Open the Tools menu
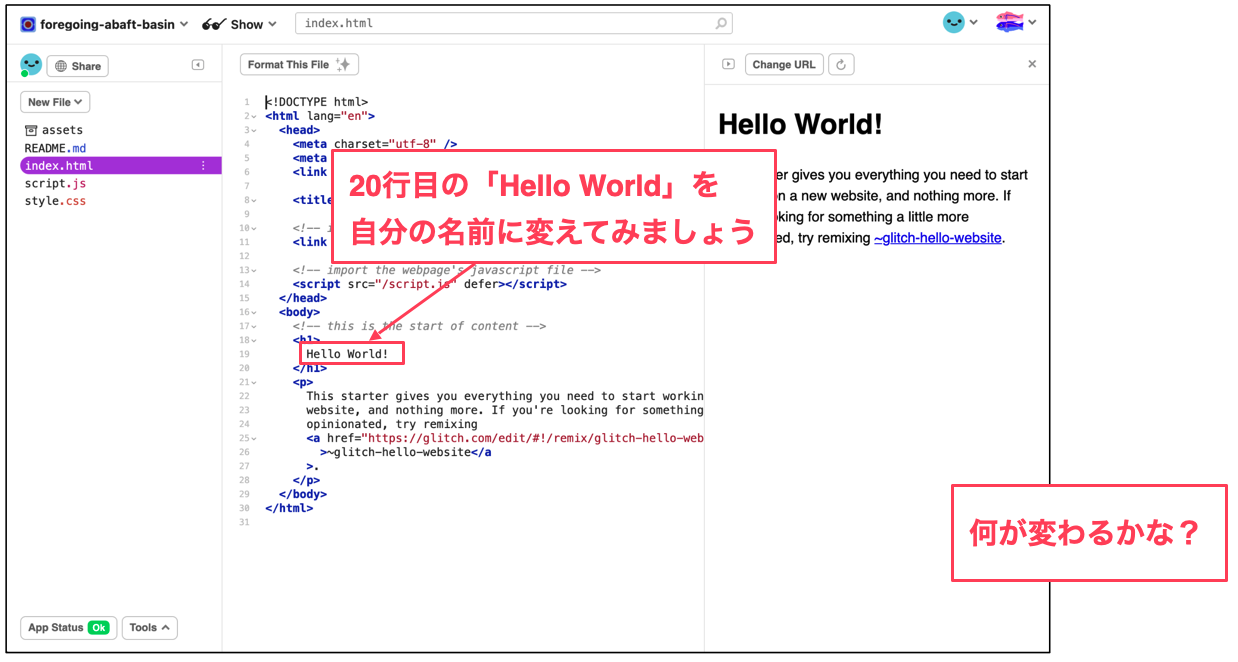The width and height of the screenshot is (1238, 662). point(149,628)
